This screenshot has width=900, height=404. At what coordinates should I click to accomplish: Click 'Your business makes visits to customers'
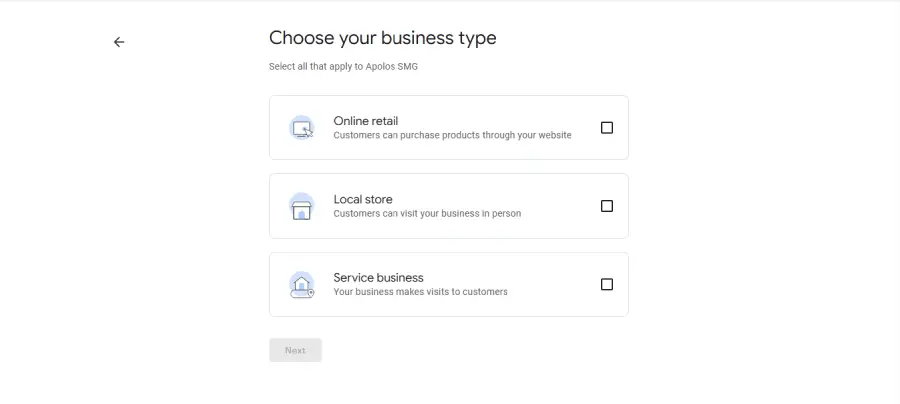tap(420, 292)
